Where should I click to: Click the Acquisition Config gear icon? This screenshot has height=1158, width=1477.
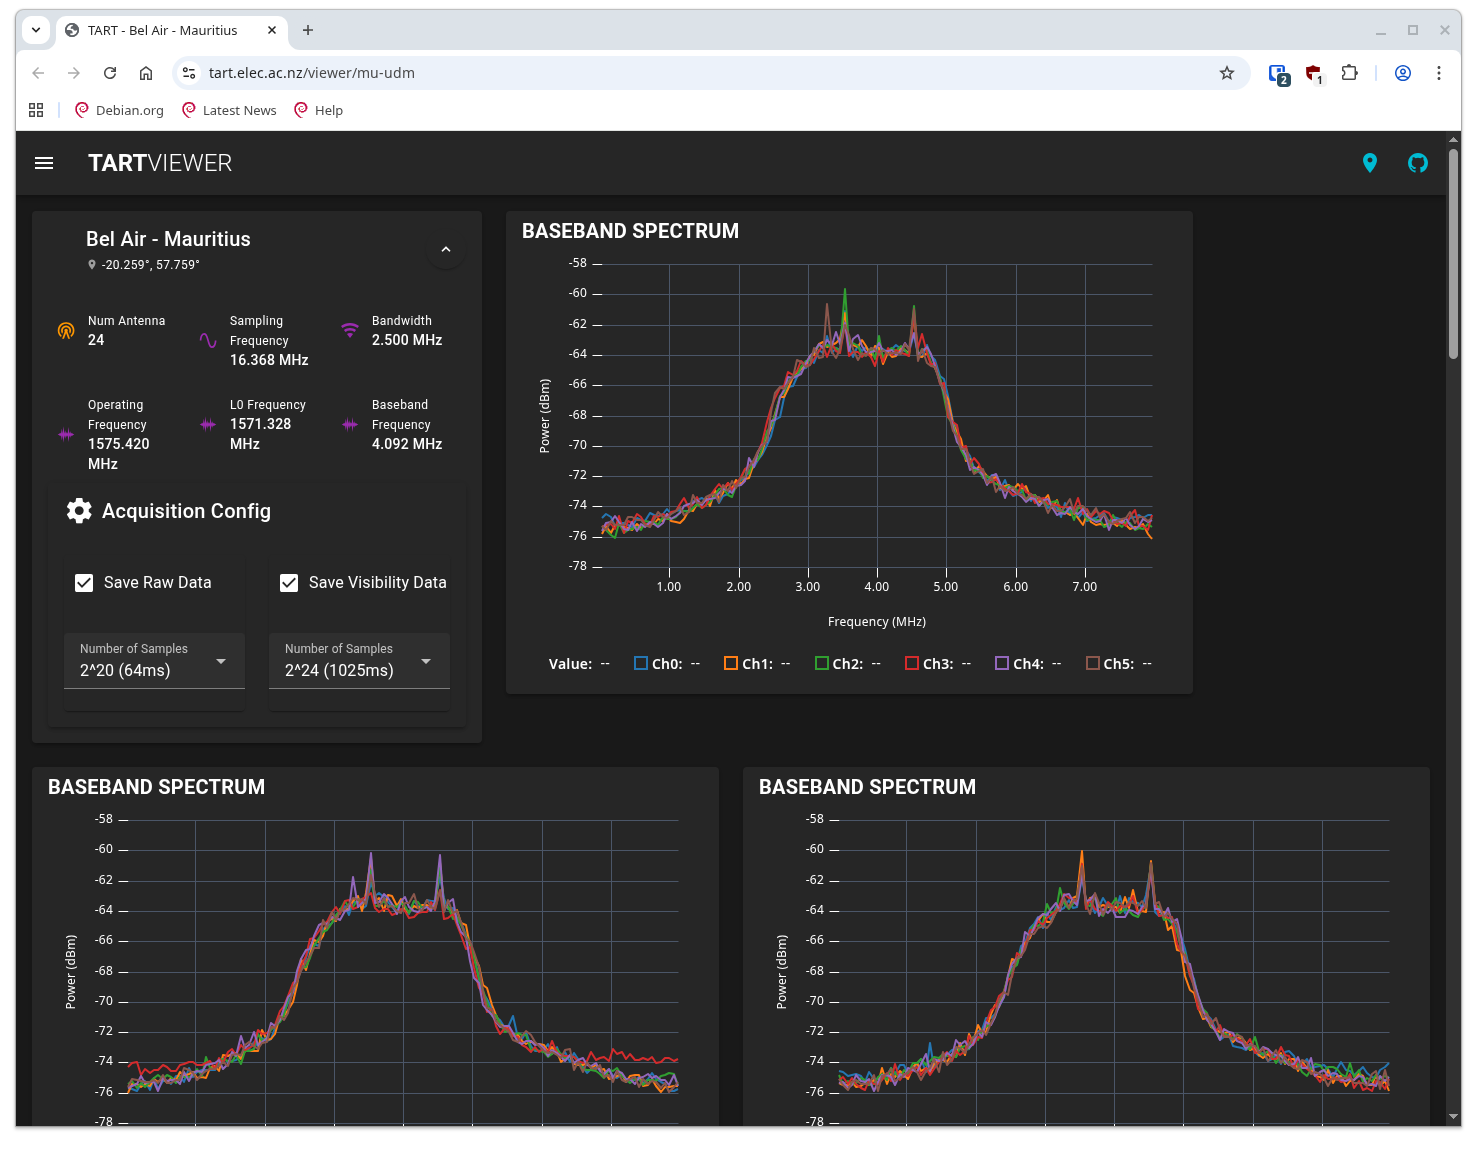pyautogui.click(x=79, y=510)
